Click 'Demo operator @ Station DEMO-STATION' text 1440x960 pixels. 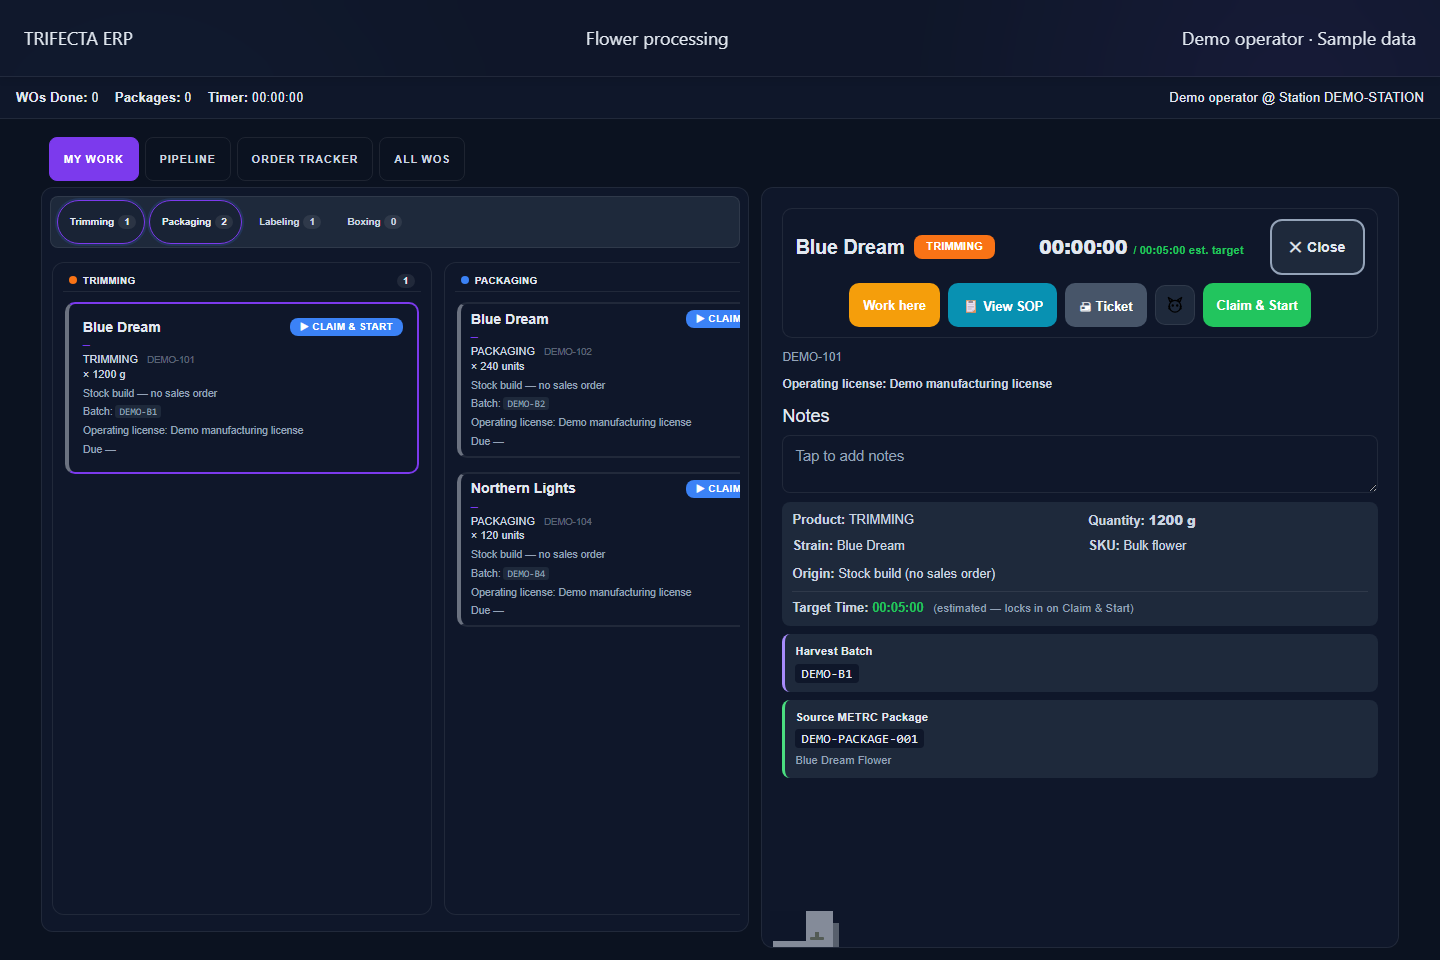(x=1296, y=97)
